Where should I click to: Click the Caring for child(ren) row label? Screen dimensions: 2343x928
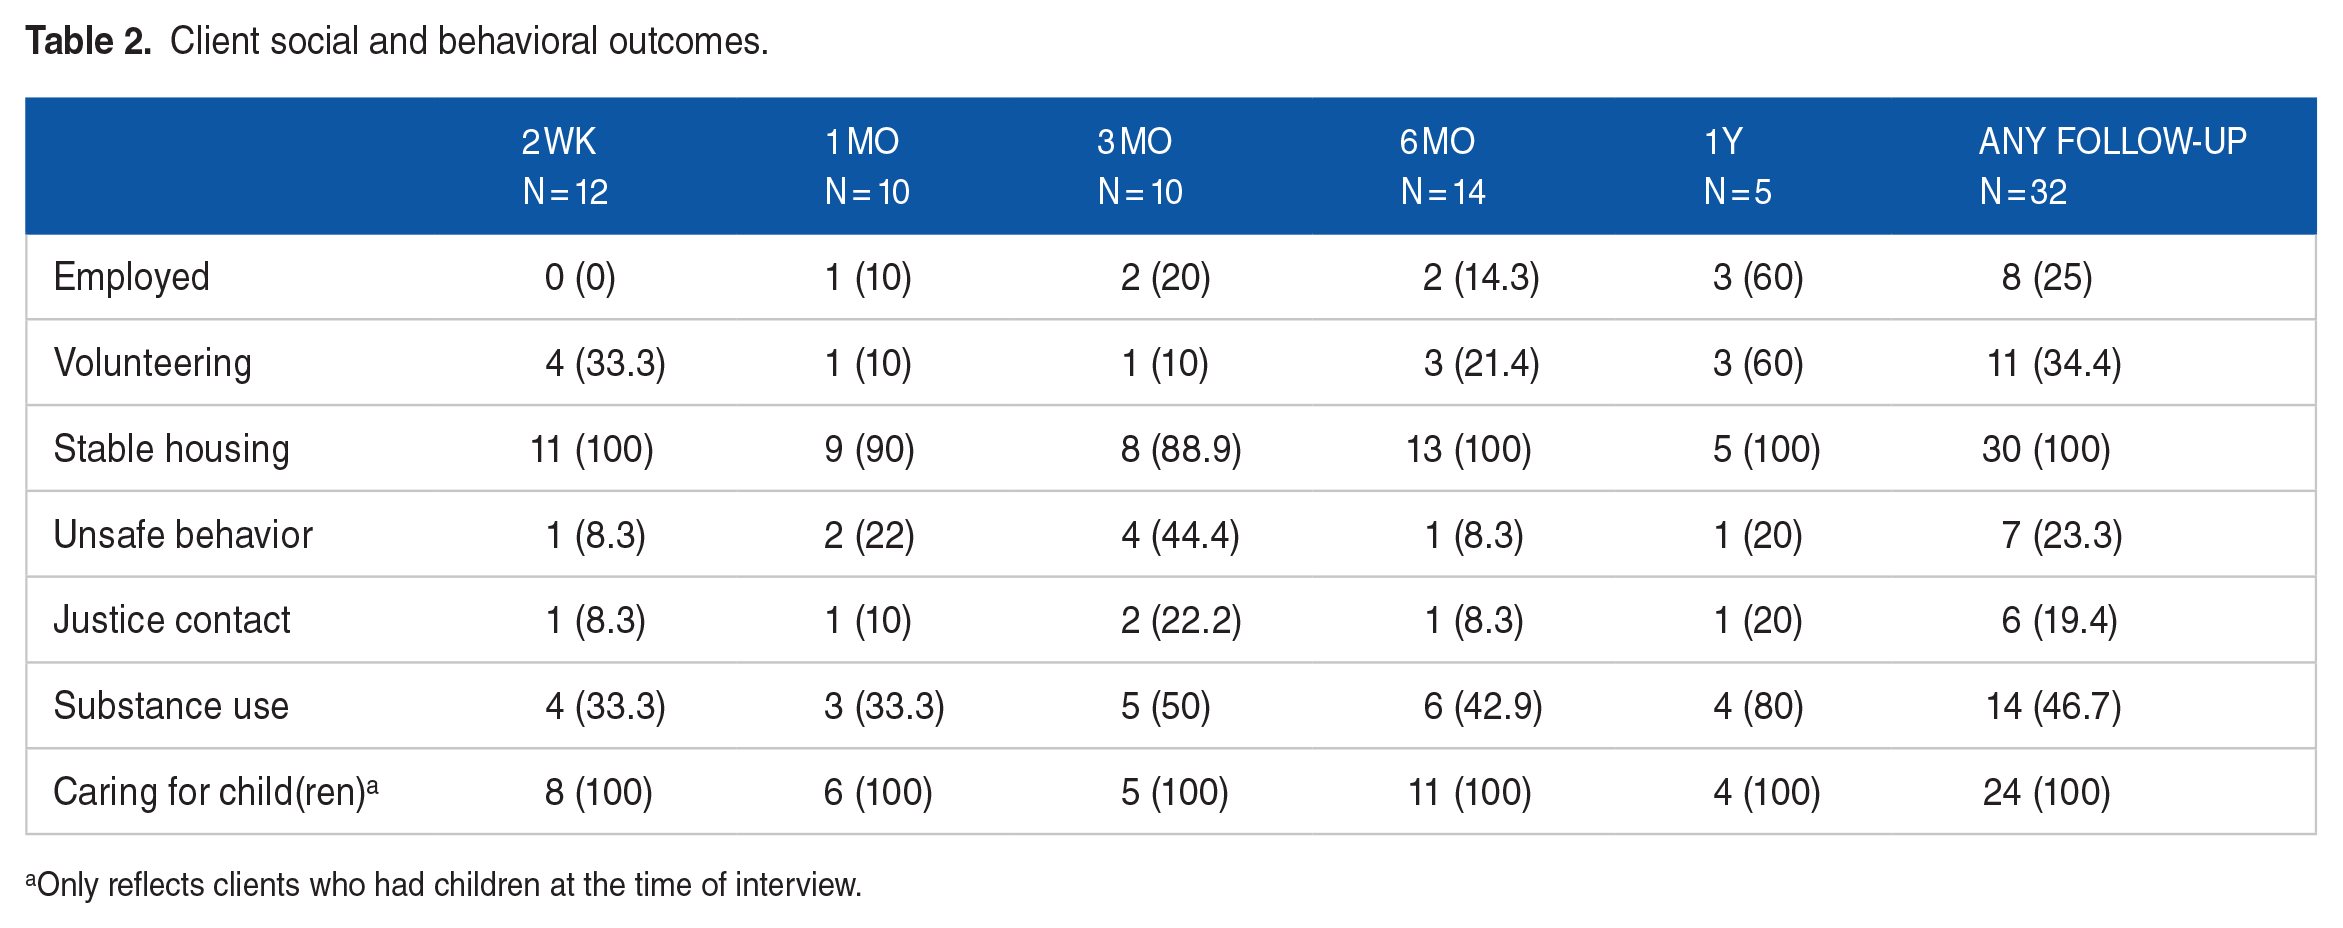coord(216,792)
